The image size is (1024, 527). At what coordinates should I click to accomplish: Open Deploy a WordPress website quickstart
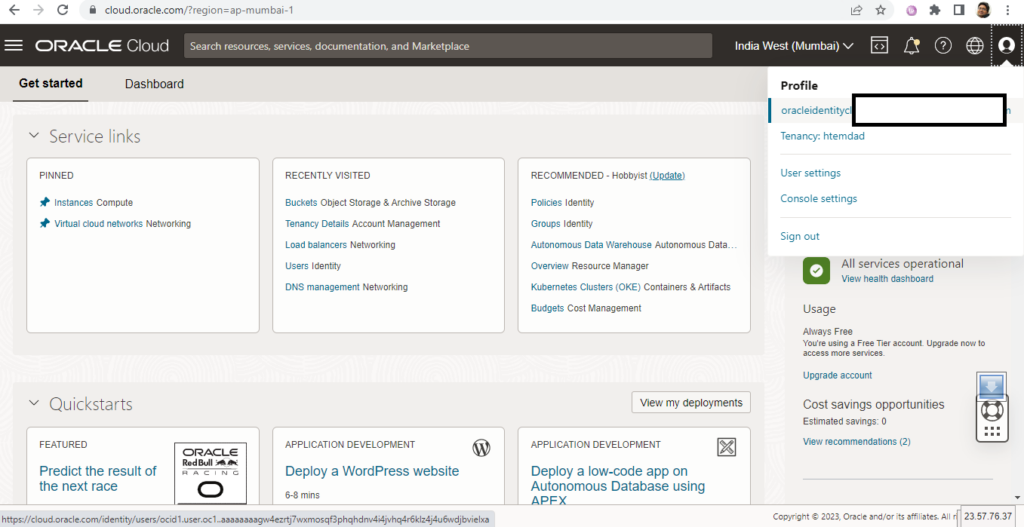372,471
